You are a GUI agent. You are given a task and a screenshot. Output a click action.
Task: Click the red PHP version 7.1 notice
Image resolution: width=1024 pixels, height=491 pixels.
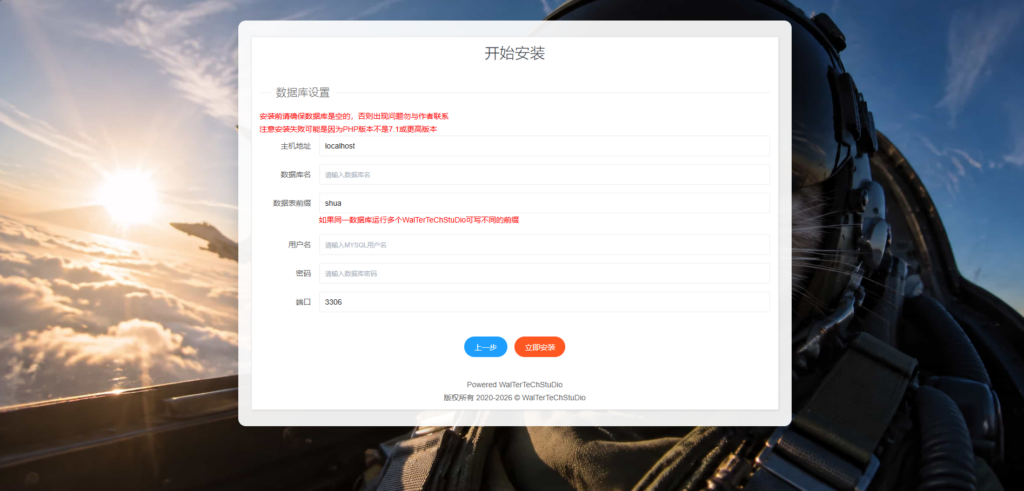pos(348,129)
